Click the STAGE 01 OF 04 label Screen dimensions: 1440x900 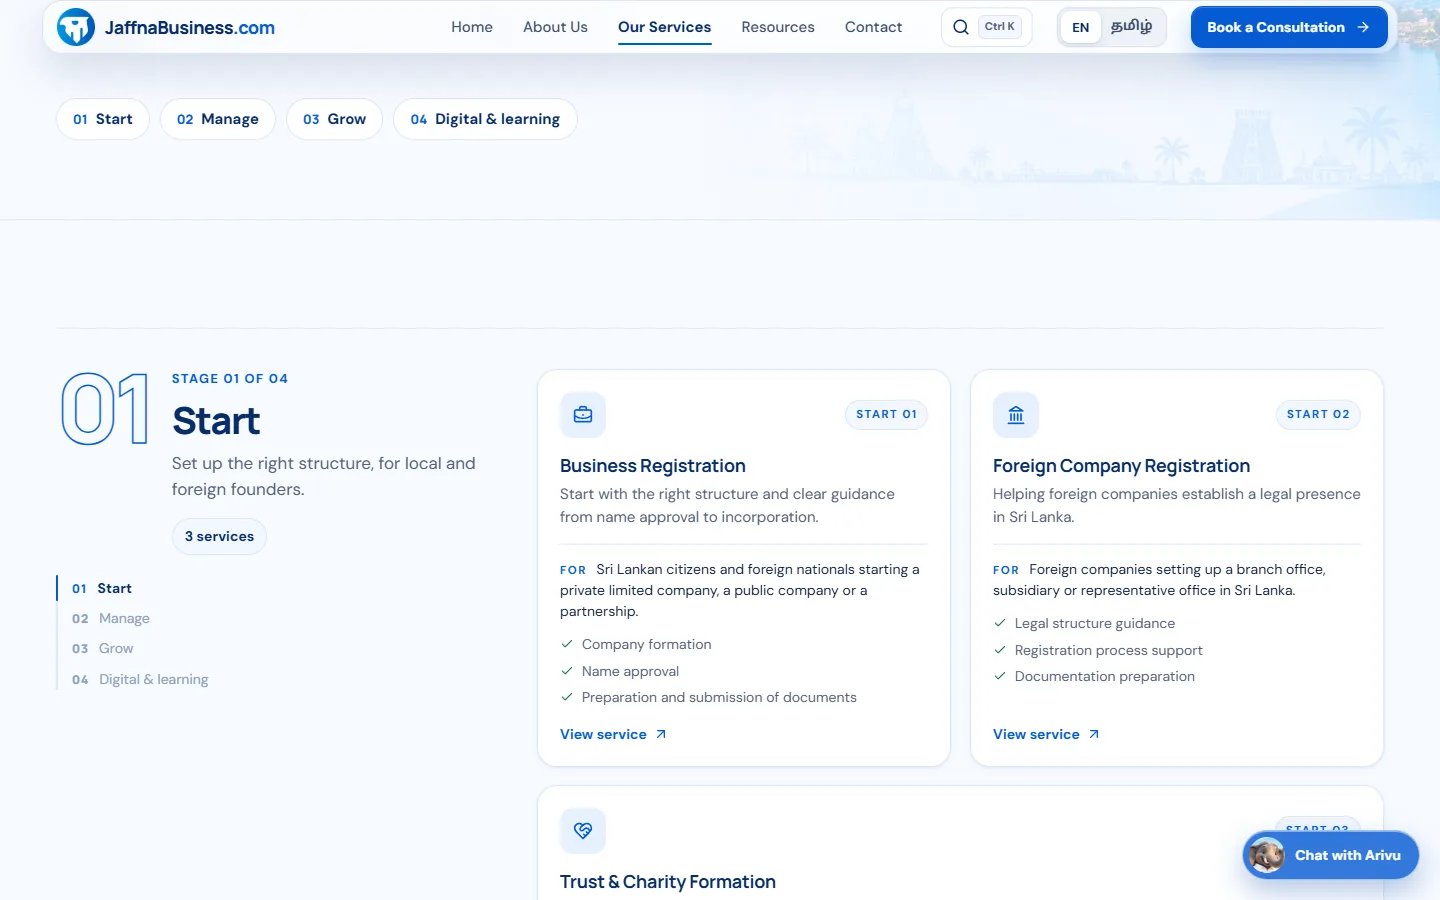230,379
